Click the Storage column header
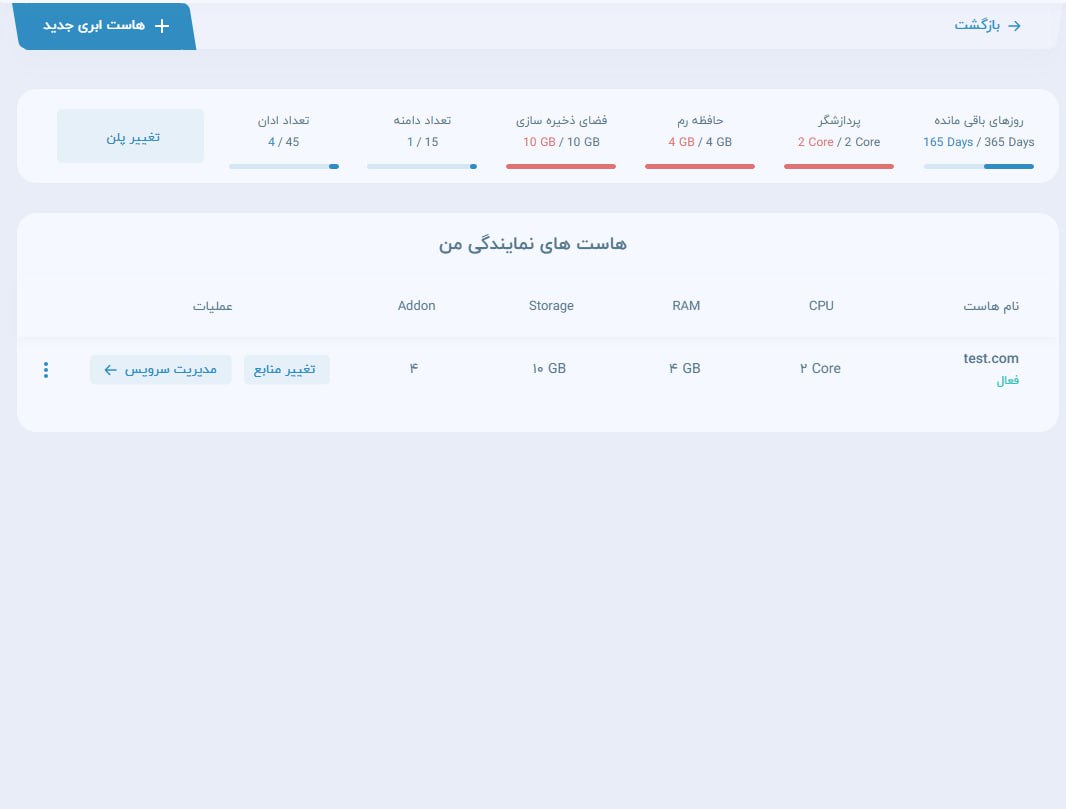This screenshot has height=809, width=1066. [551, 306]
